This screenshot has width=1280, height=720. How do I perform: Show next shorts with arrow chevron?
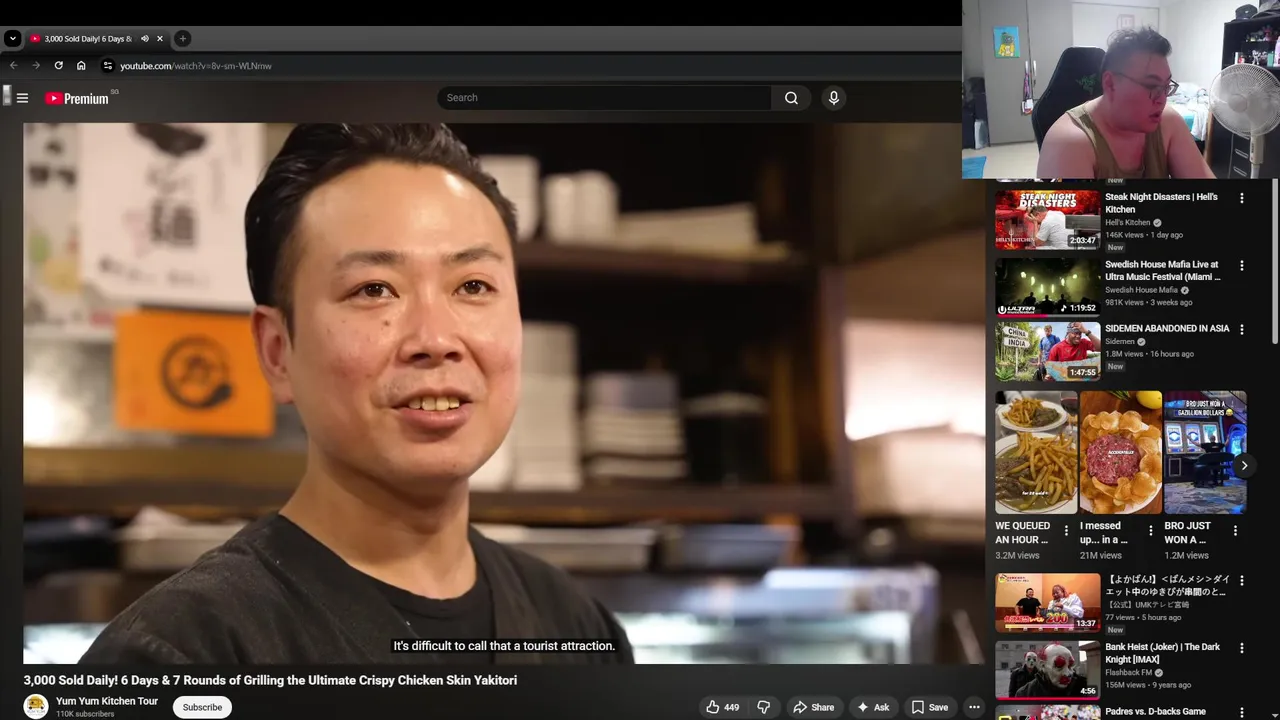point(1244,466)
